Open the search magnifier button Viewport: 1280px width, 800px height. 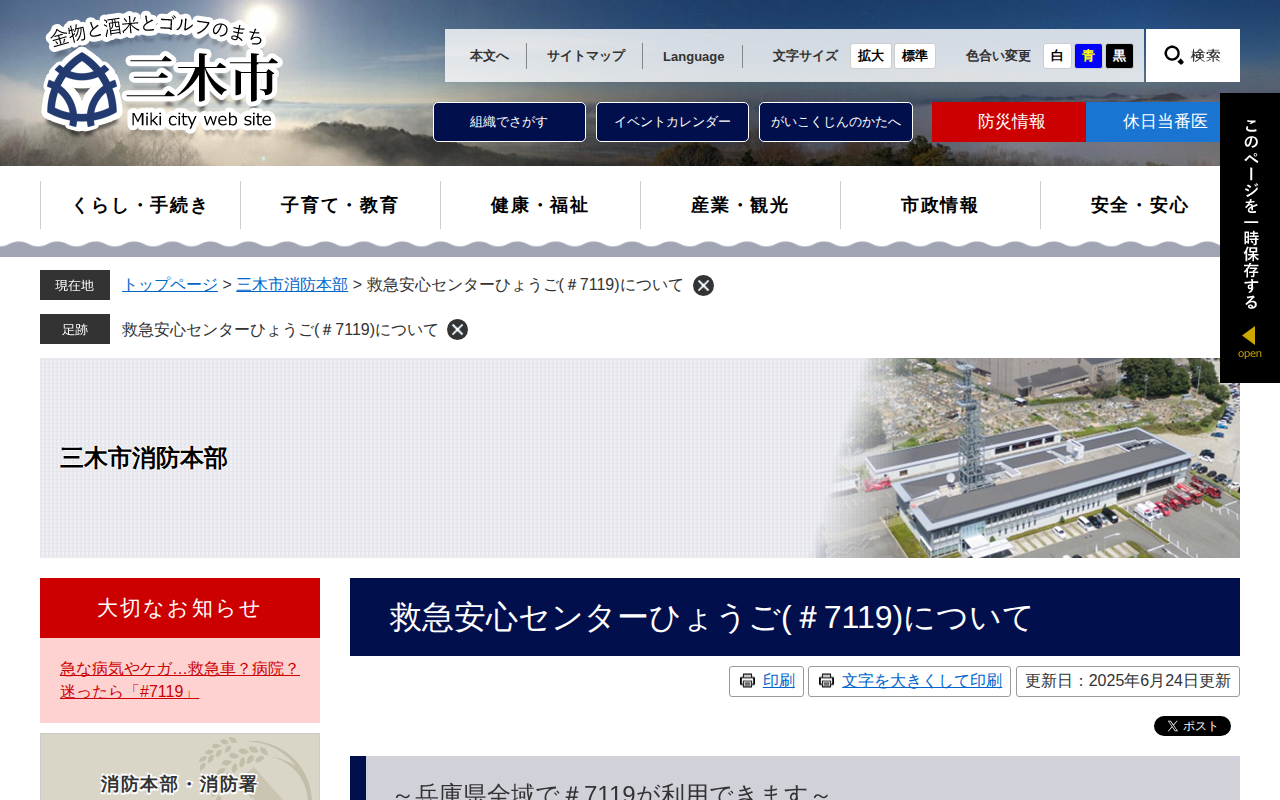(1193, 55)
